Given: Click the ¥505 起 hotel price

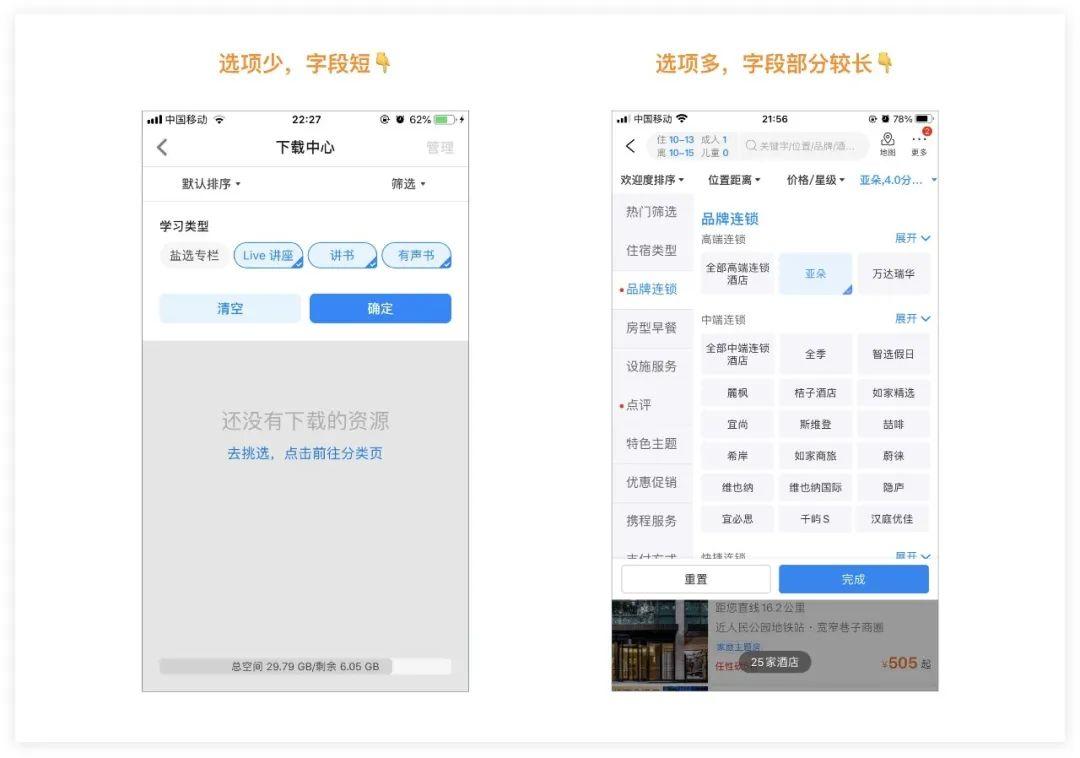Looking at the screenshot, I should pos(906,664).
